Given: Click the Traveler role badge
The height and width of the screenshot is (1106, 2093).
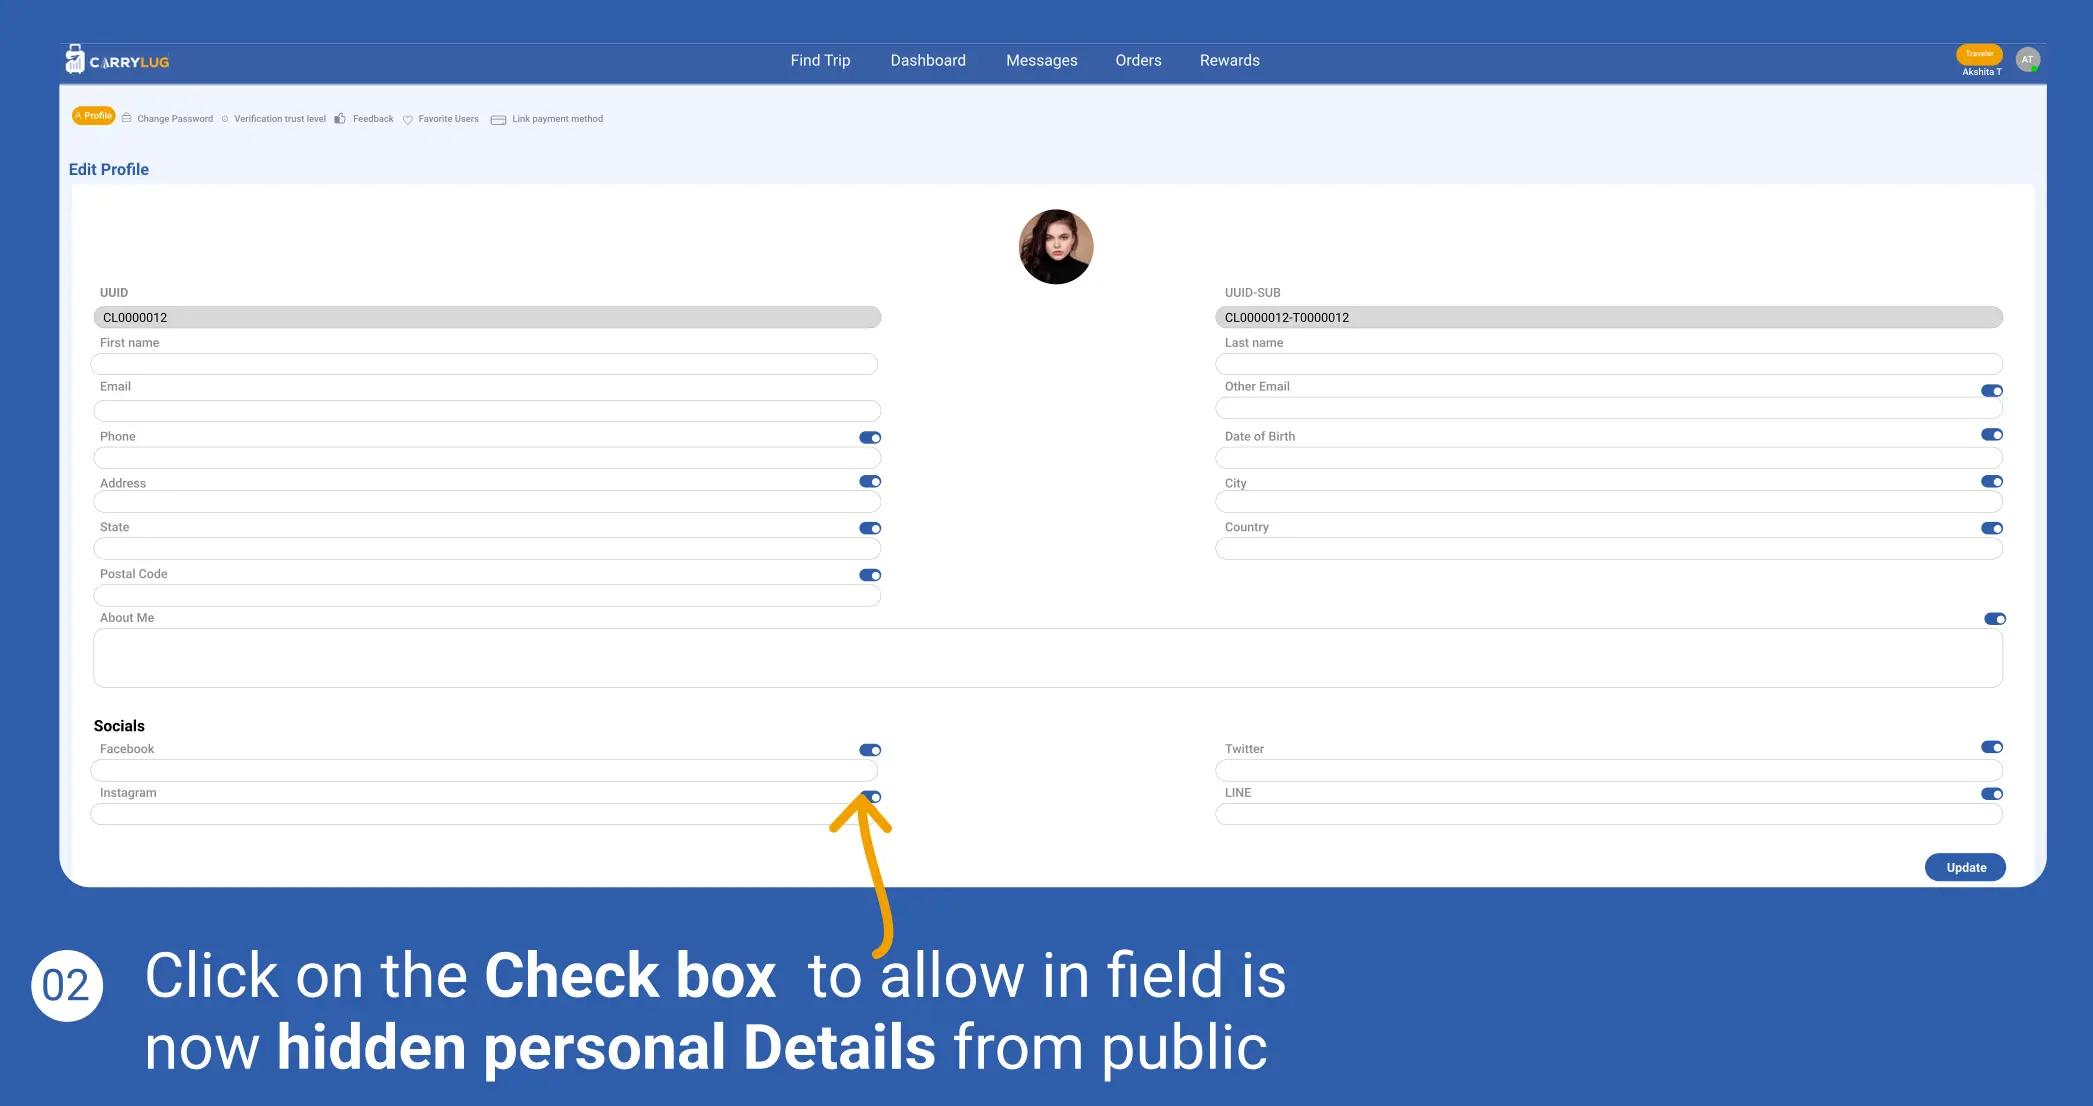Looking at the screenshot, I should pyautogui.click(x=1979, y=54).
